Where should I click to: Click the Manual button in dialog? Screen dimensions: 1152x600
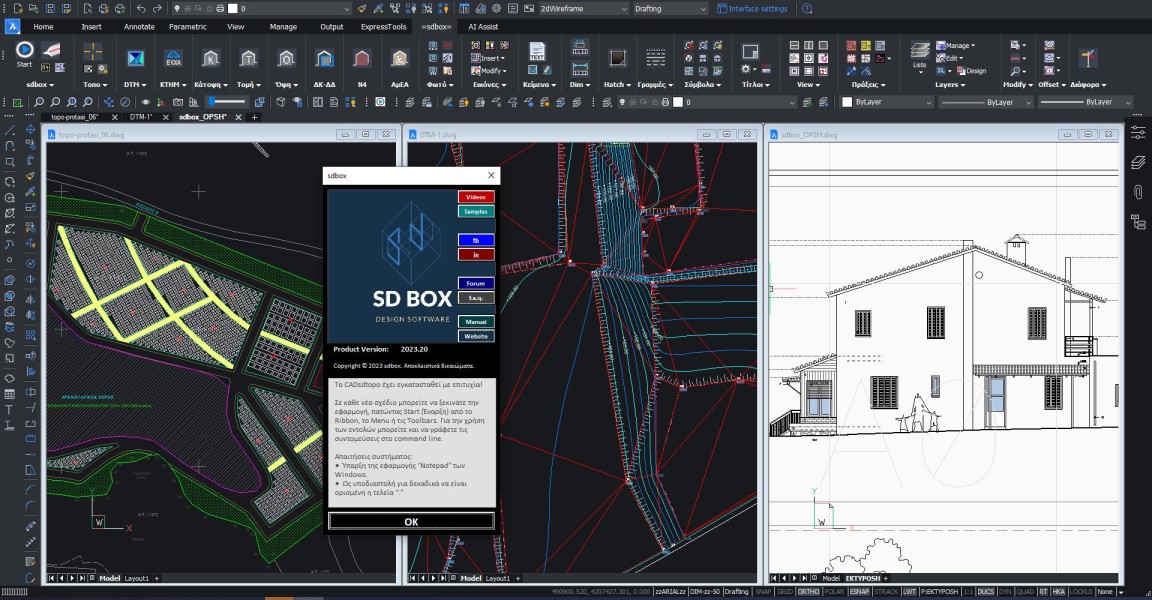(x=476, y=322)
